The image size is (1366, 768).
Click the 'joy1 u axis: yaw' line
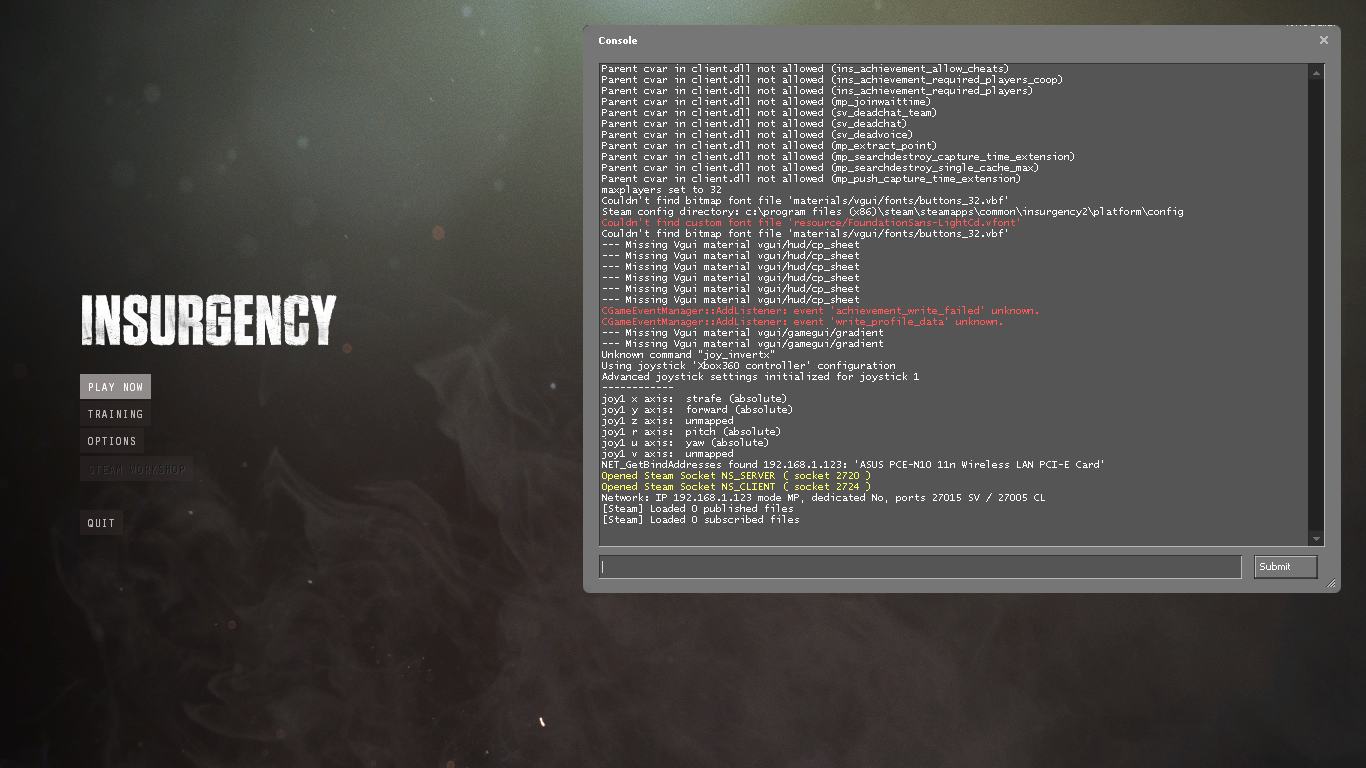pos(685,443)
